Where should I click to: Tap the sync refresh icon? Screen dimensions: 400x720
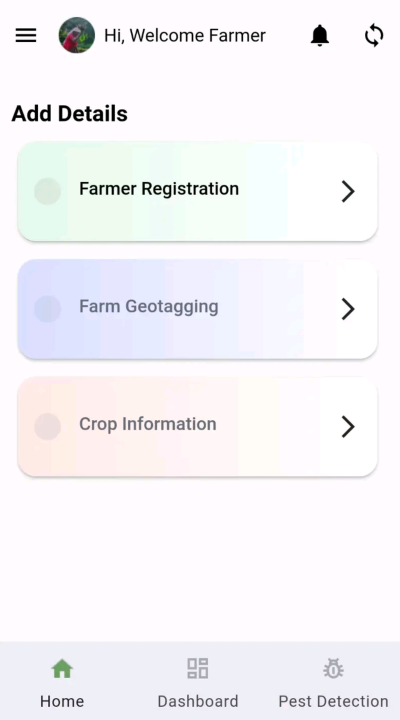[x=374, y=35]
